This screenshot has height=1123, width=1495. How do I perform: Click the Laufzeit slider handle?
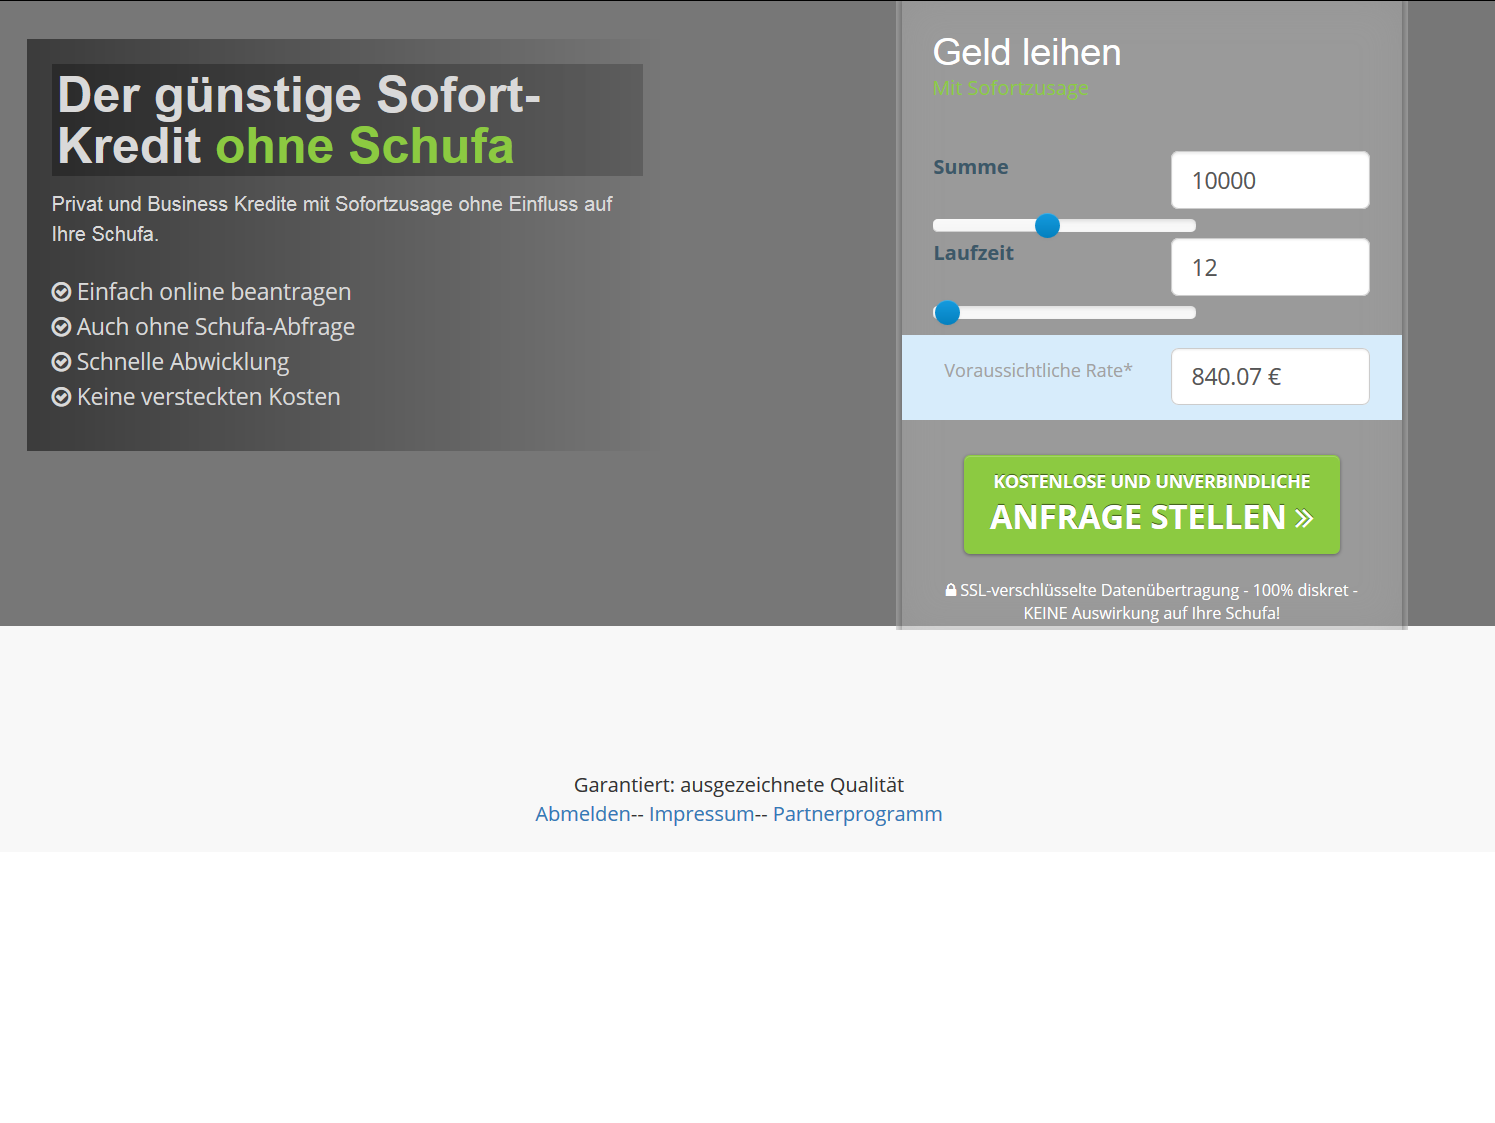tap(947, 313)
